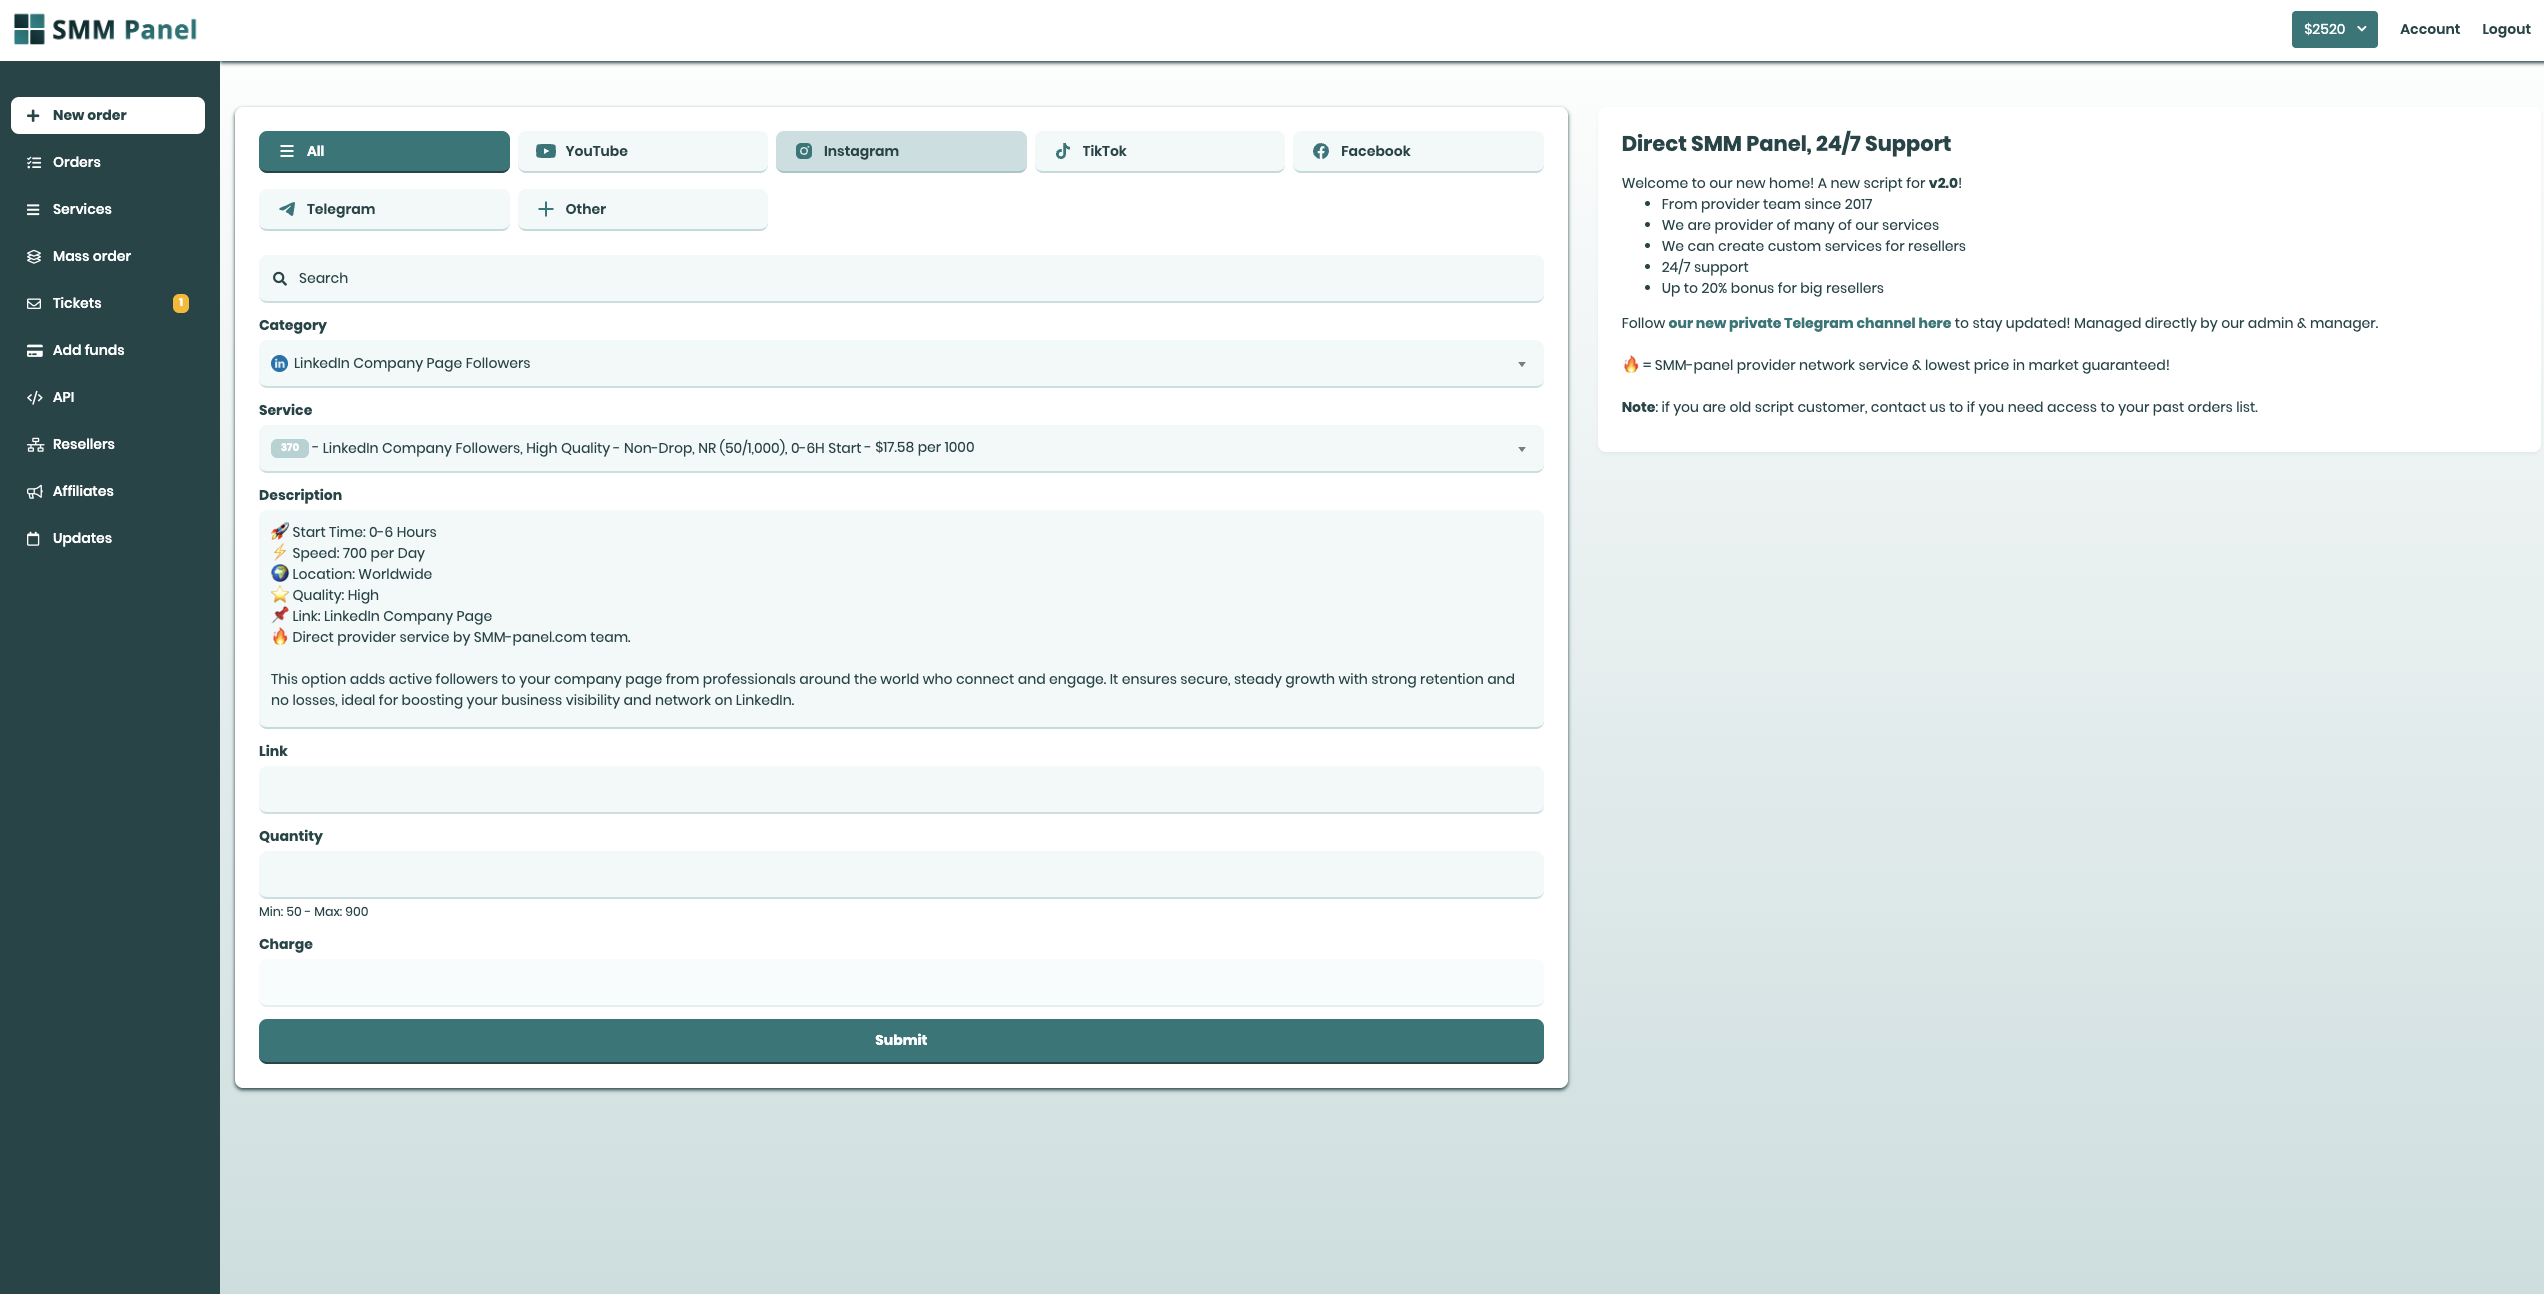
Task: Click the Facebook logo icon
Action: point(1321,151)
